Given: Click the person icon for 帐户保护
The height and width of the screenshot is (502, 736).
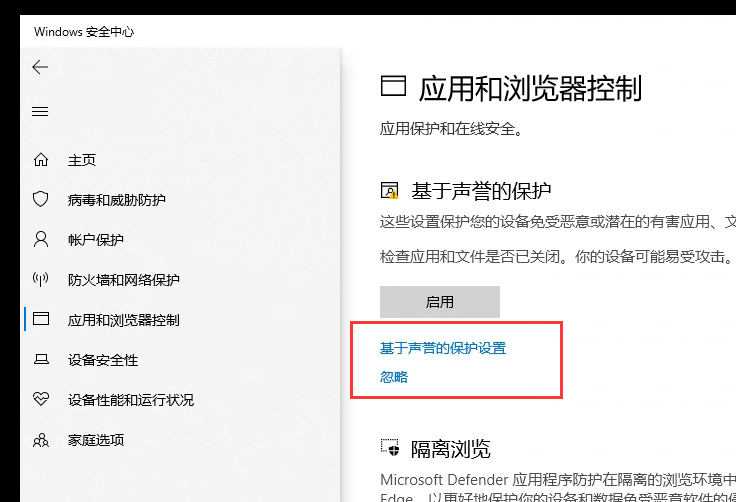Looking at the screenshot, I should (x=41, y=239).
